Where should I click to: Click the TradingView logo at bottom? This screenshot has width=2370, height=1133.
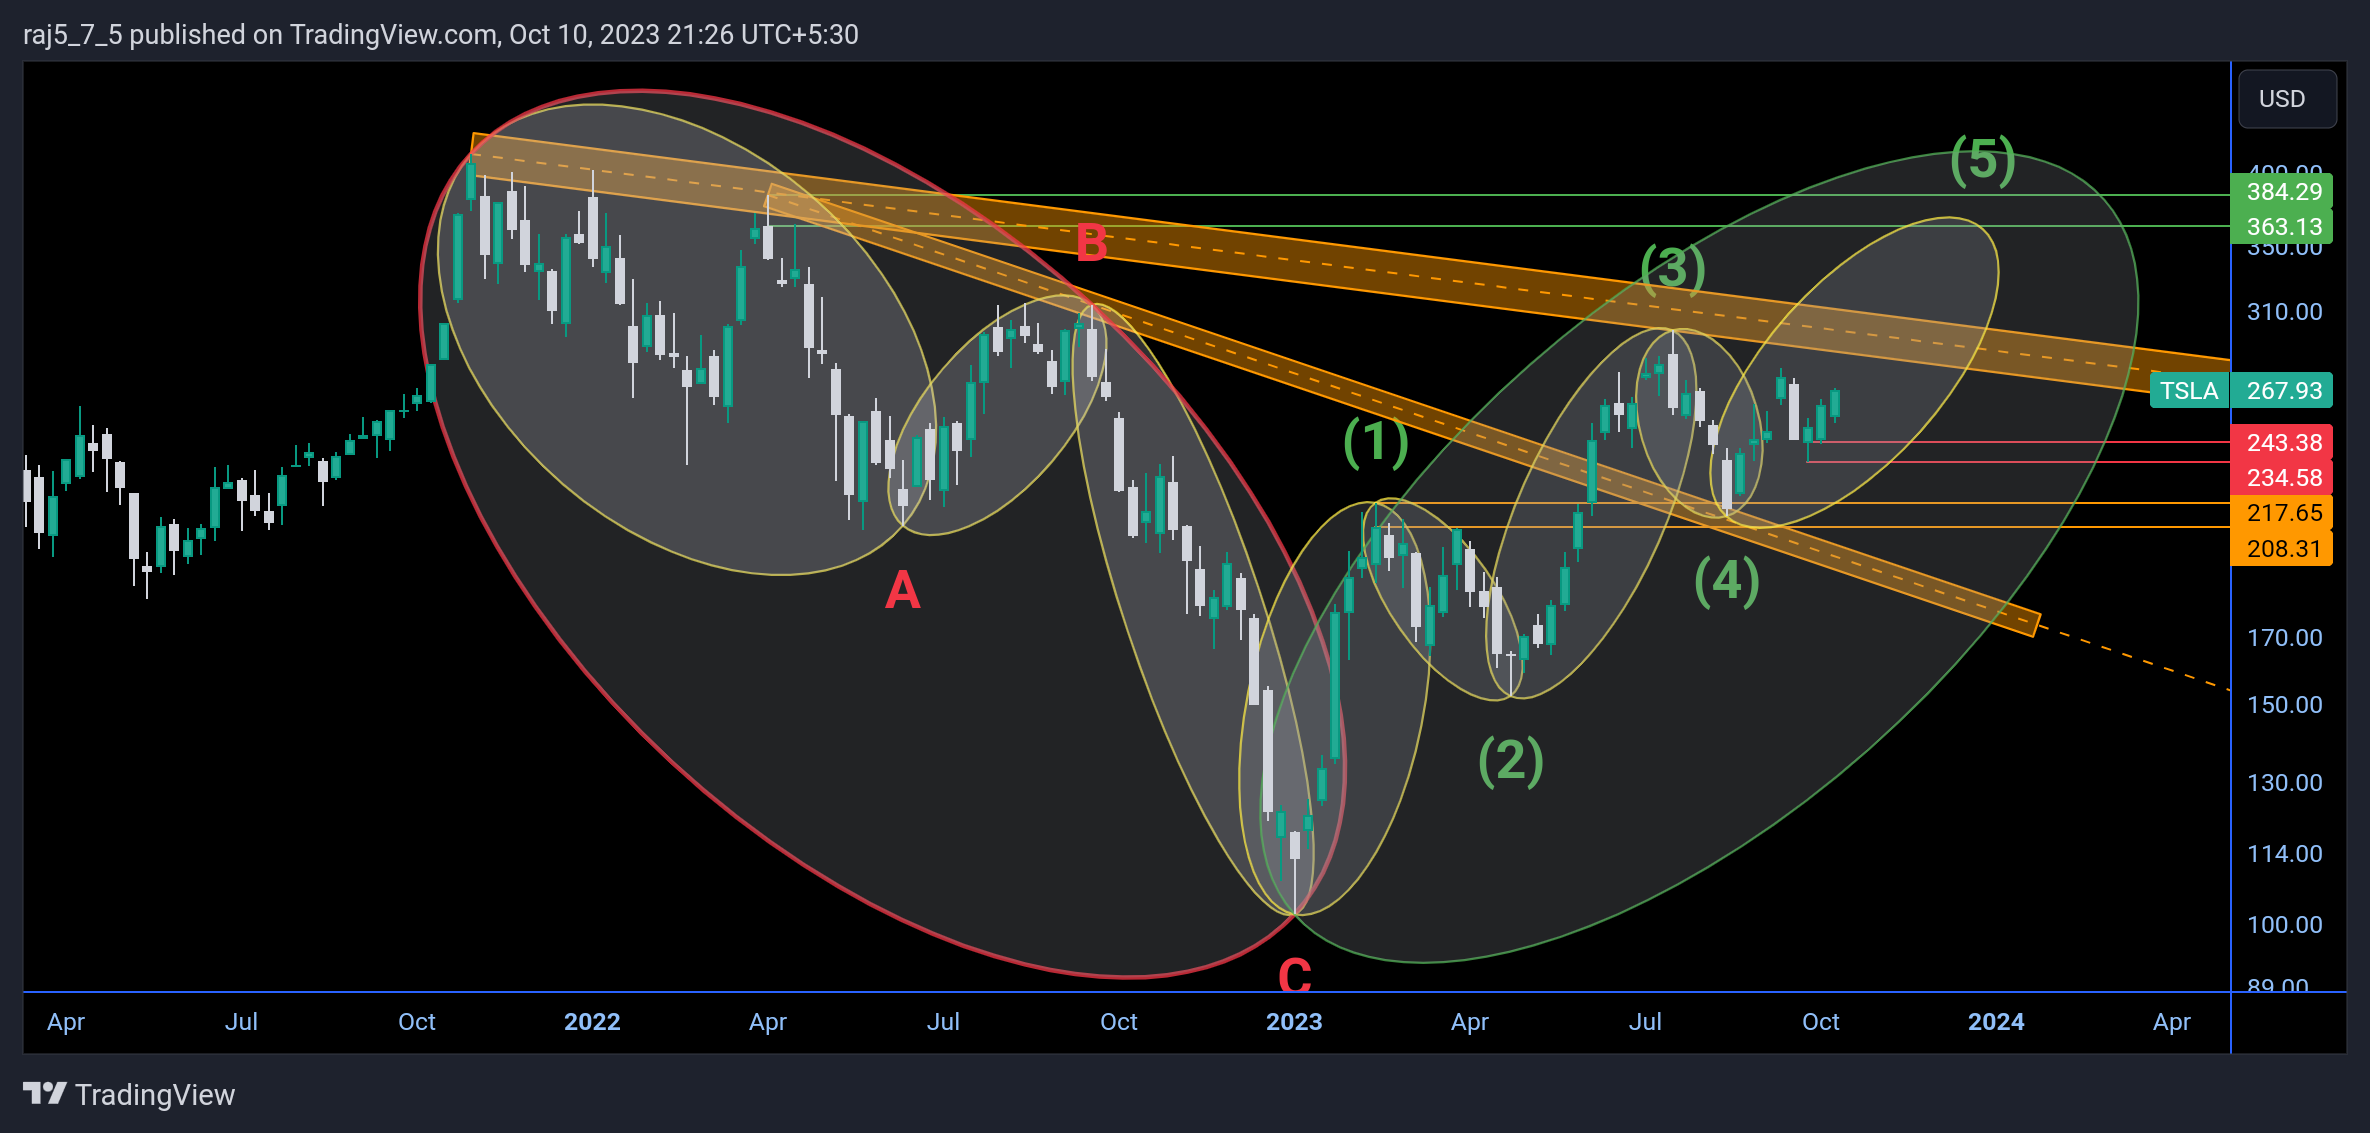[129, 1095]
